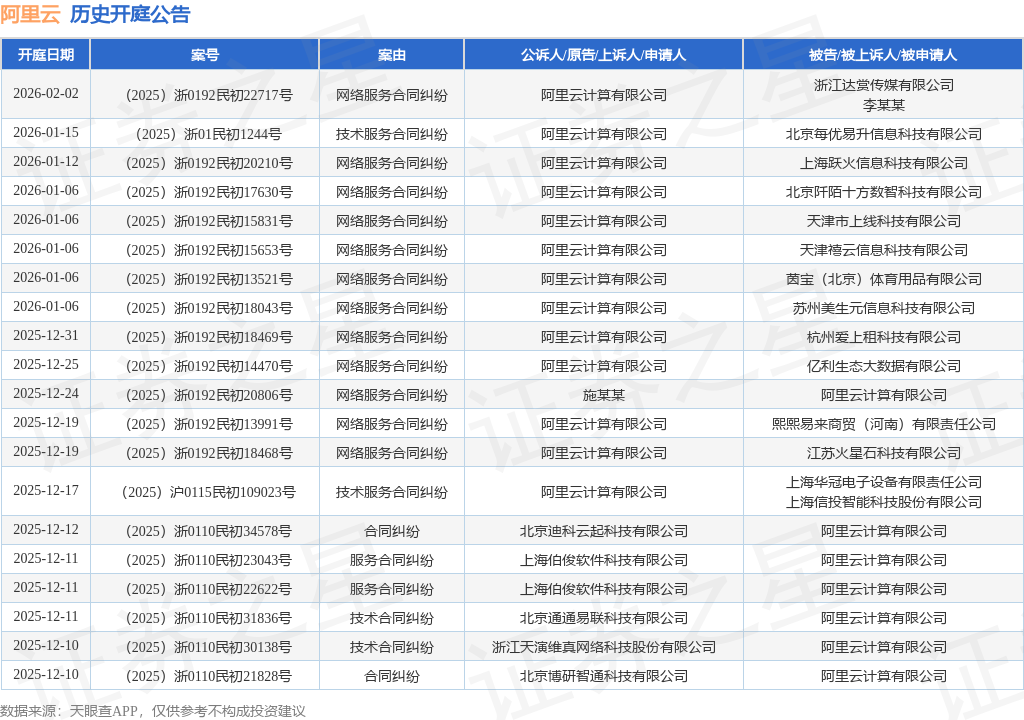Click defendant 浙江达赏传媒有限公司
Image resolution: width=1024 pixels, height=720 pixels.
[884, 85]
